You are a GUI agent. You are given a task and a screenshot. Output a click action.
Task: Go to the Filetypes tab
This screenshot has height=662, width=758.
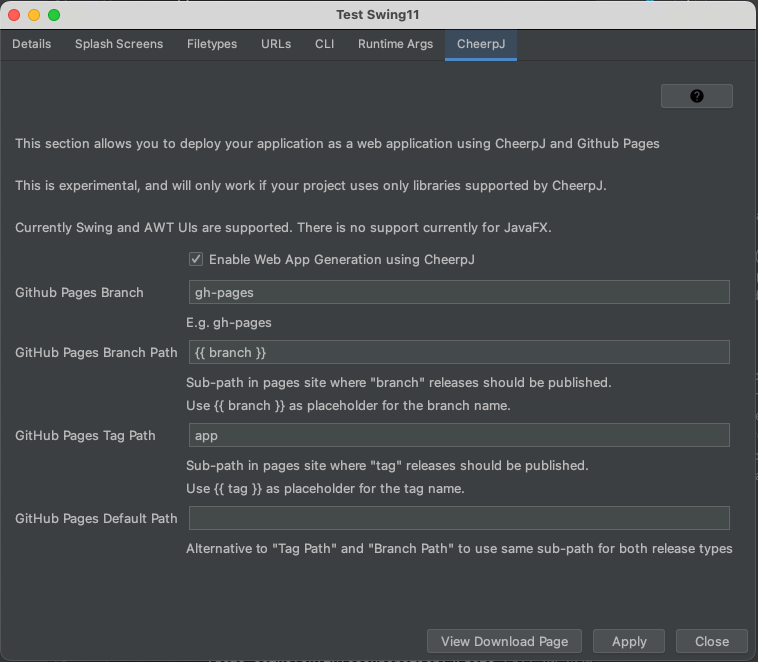coord(212,44)
